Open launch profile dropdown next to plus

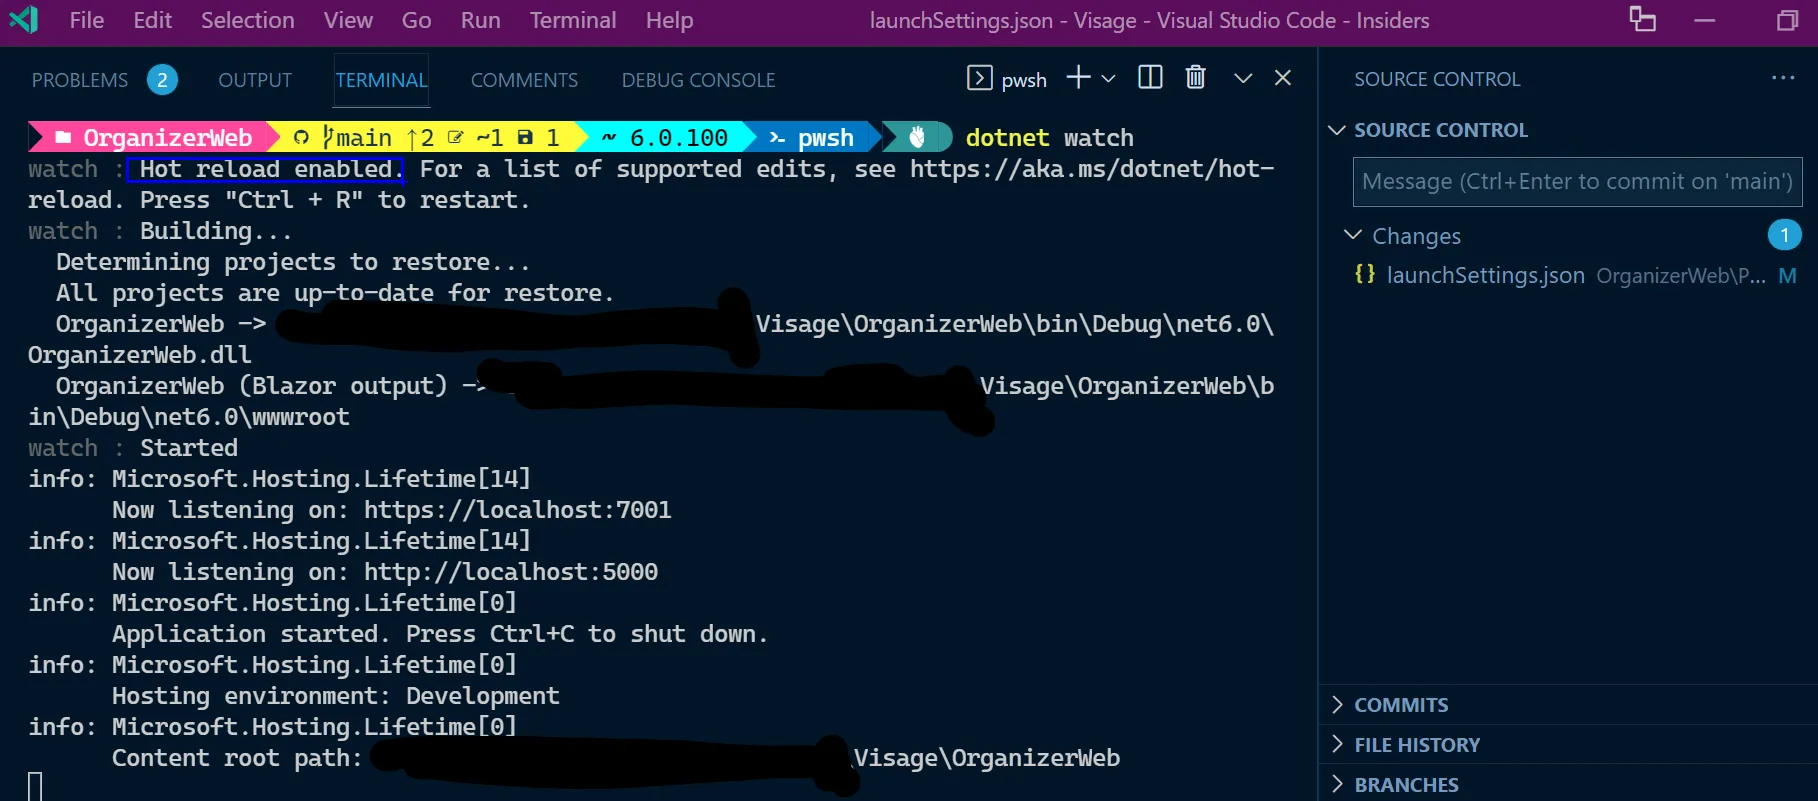pos(1108,78)
